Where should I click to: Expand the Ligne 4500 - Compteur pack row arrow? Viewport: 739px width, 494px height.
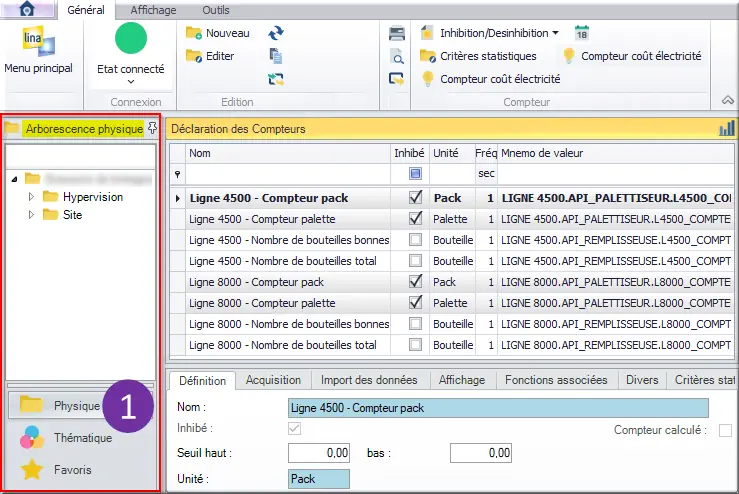pos(178,198)
